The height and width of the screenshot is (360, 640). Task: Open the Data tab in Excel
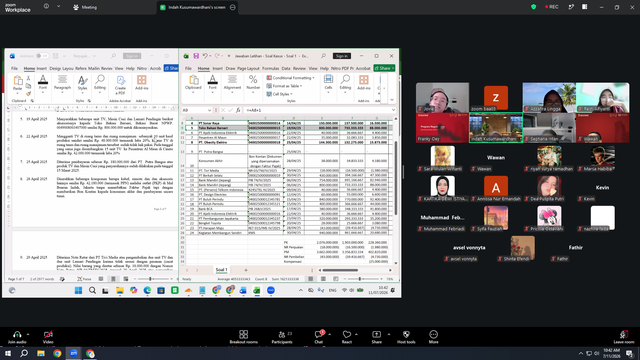pos(286,68)
